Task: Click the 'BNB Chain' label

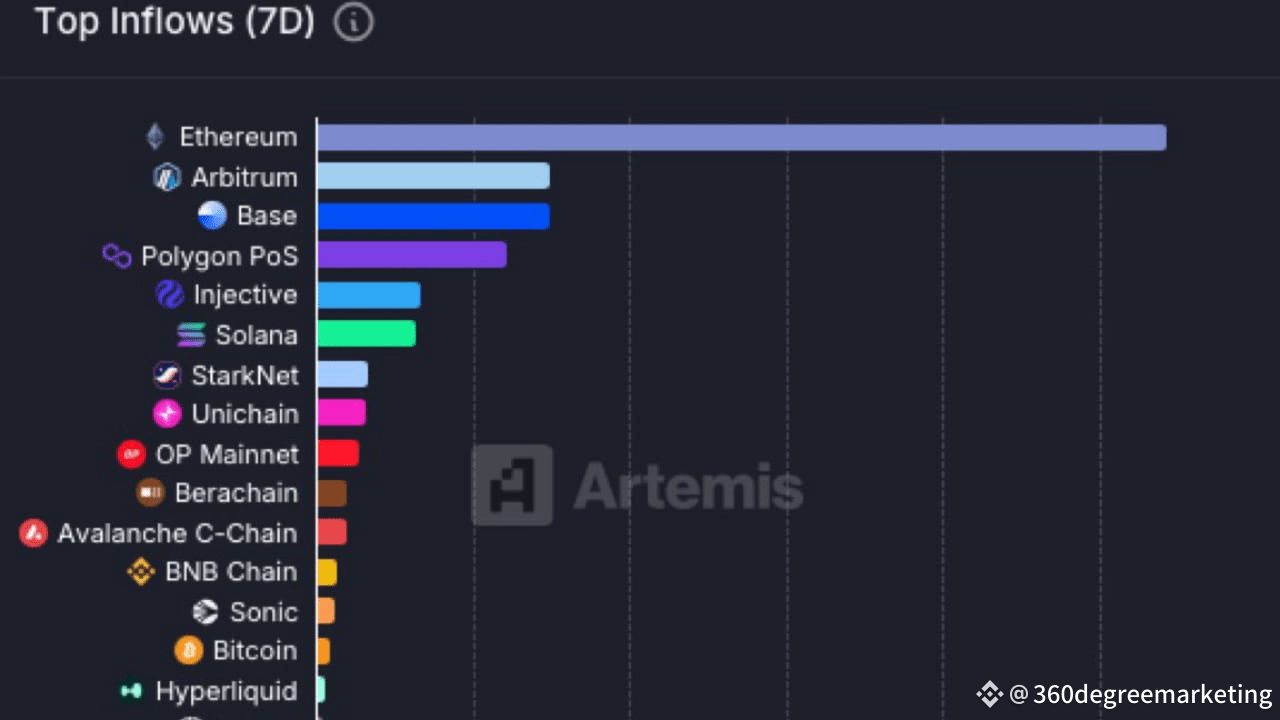Action: tap(231, 572)
